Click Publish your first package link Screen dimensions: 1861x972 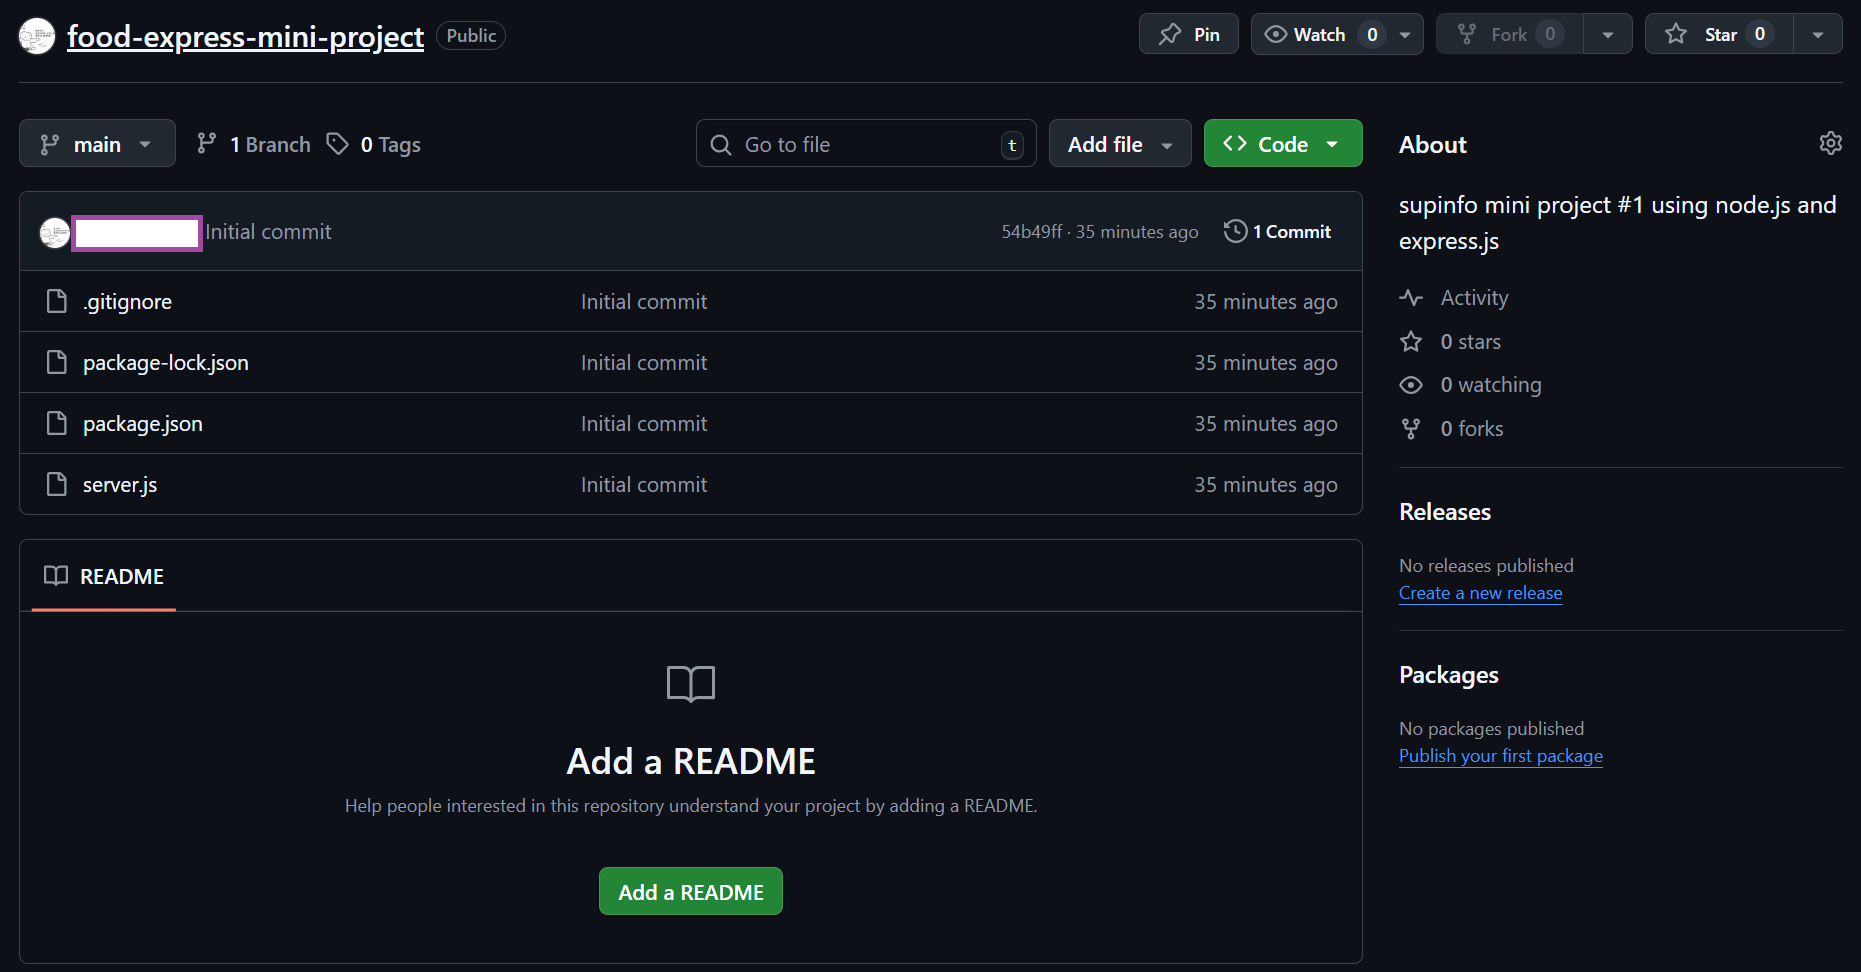(1500, 756)
